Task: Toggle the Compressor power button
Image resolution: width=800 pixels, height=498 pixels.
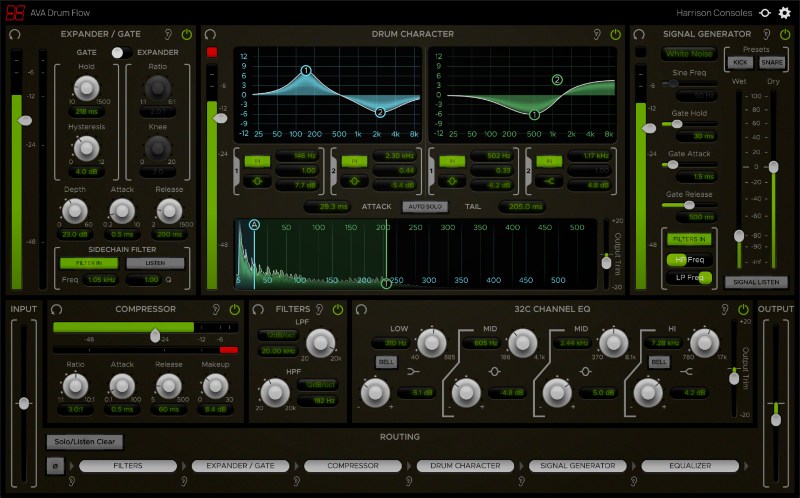Action: pyautogui.click(x=234, y=310)
